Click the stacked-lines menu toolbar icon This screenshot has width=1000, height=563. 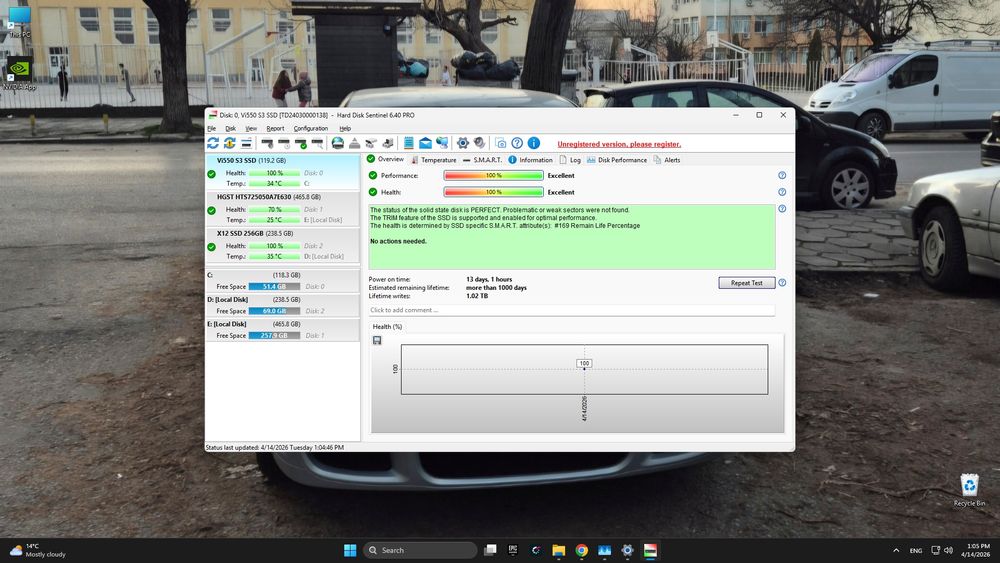click(x=246, y=143)
